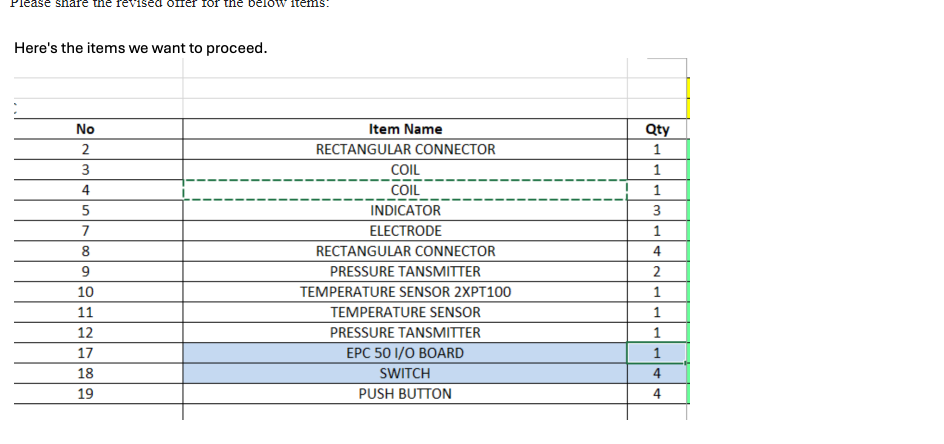Image resolution: width=944 pixels, height=444 pixels.
Task: Click the EPC 50 I/O BOARD cell
Action: coord(405,353)
